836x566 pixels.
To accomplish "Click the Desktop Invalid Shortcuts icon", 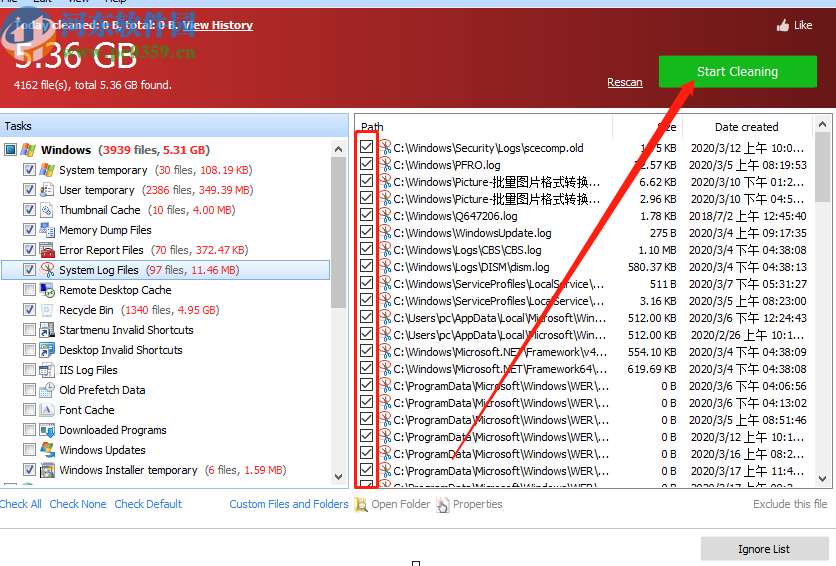I will [47, 350].
